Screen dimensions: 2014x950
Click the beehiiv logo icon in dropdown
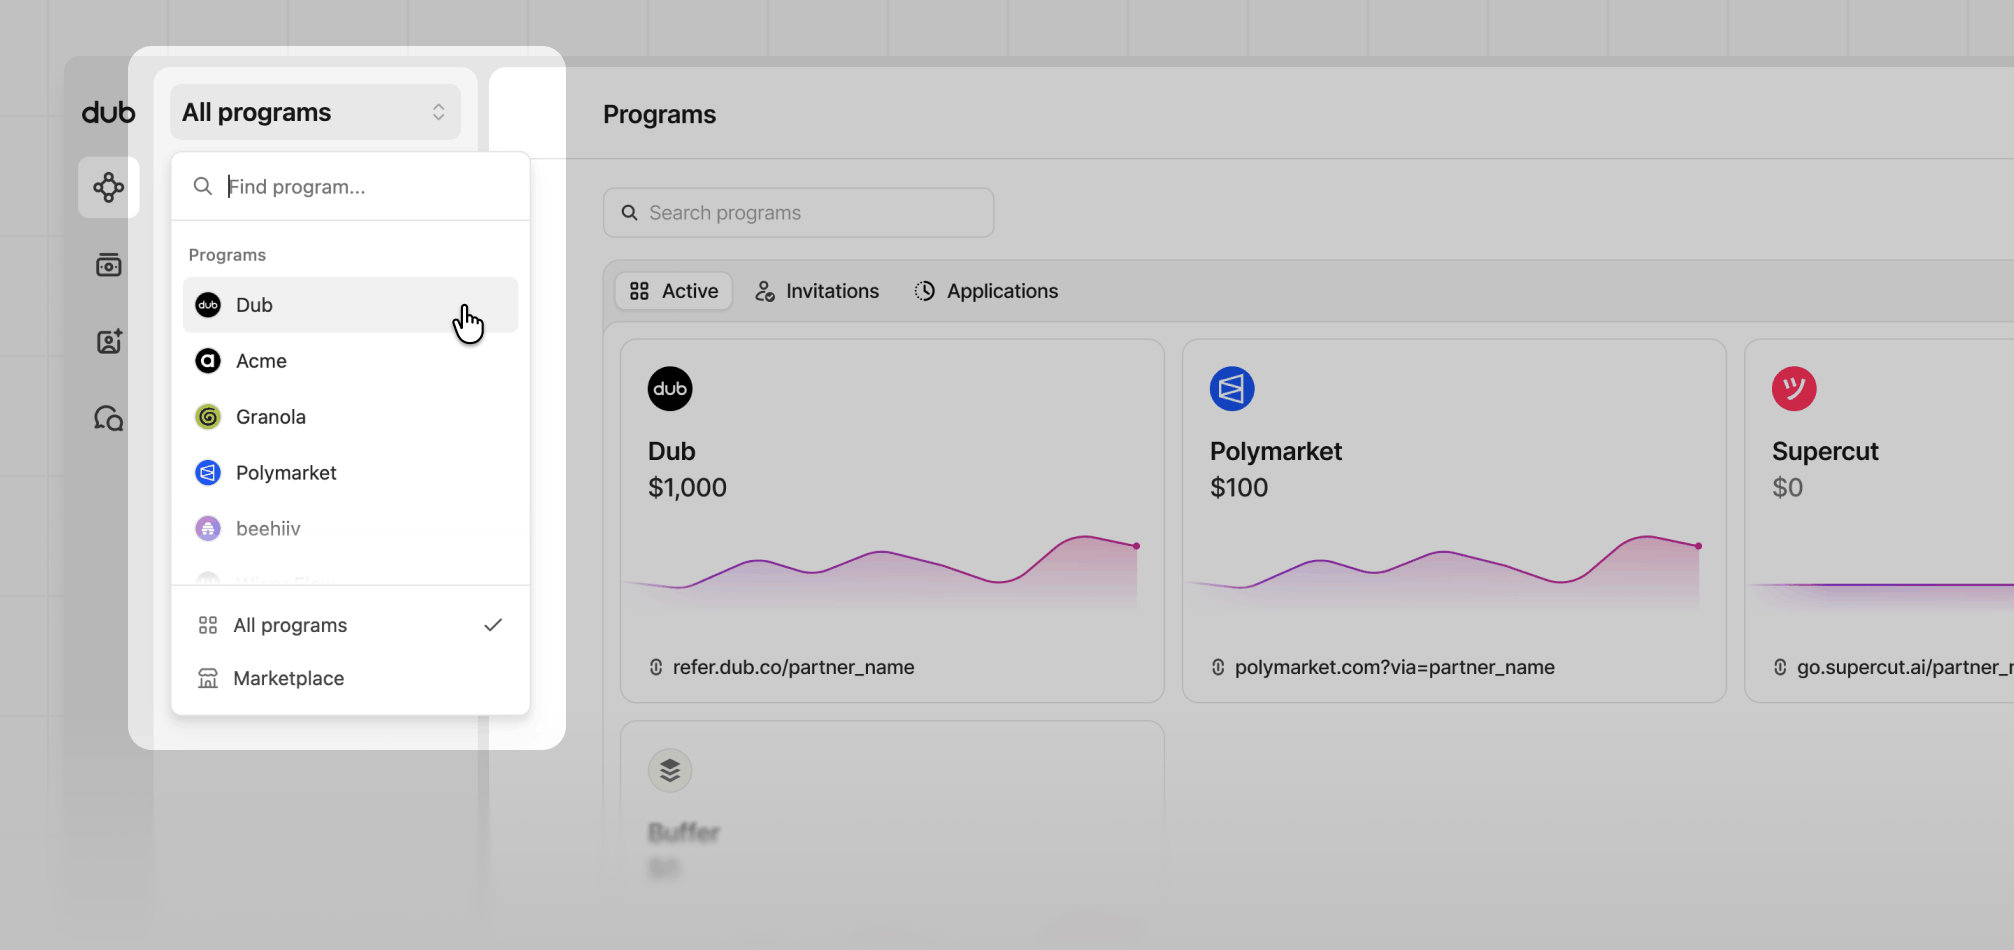(208, 529)
